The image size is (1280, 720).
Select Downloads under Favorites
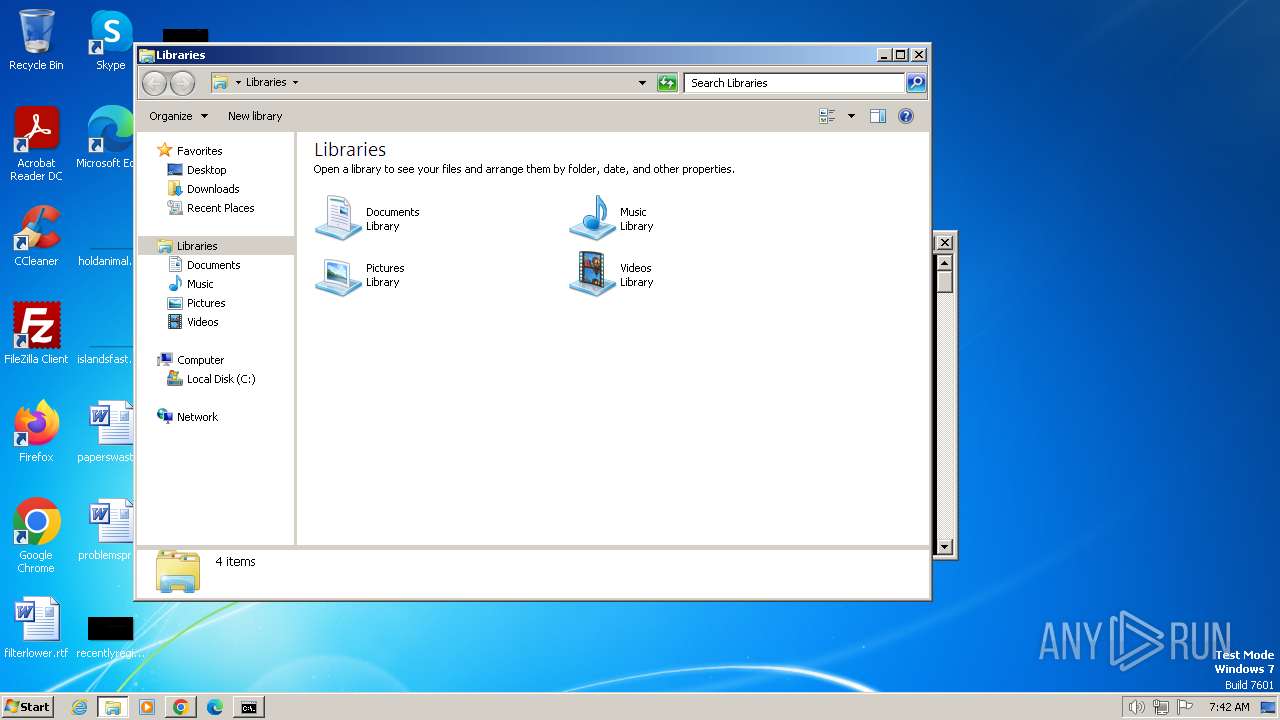[213, 189]
